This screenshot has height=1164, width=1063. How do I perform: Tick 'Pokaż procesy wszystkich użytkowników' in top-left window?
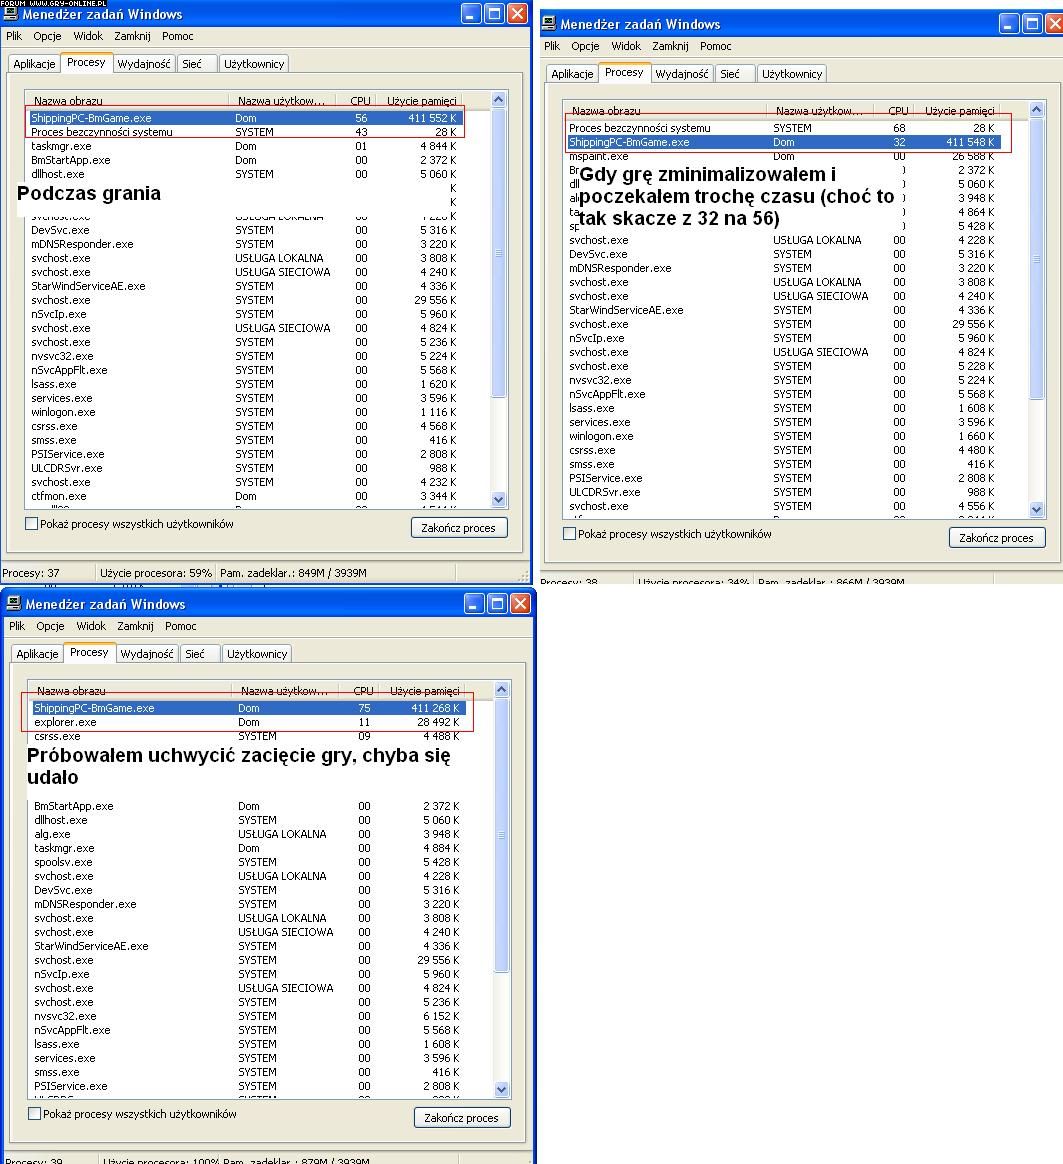click(31, 524)
